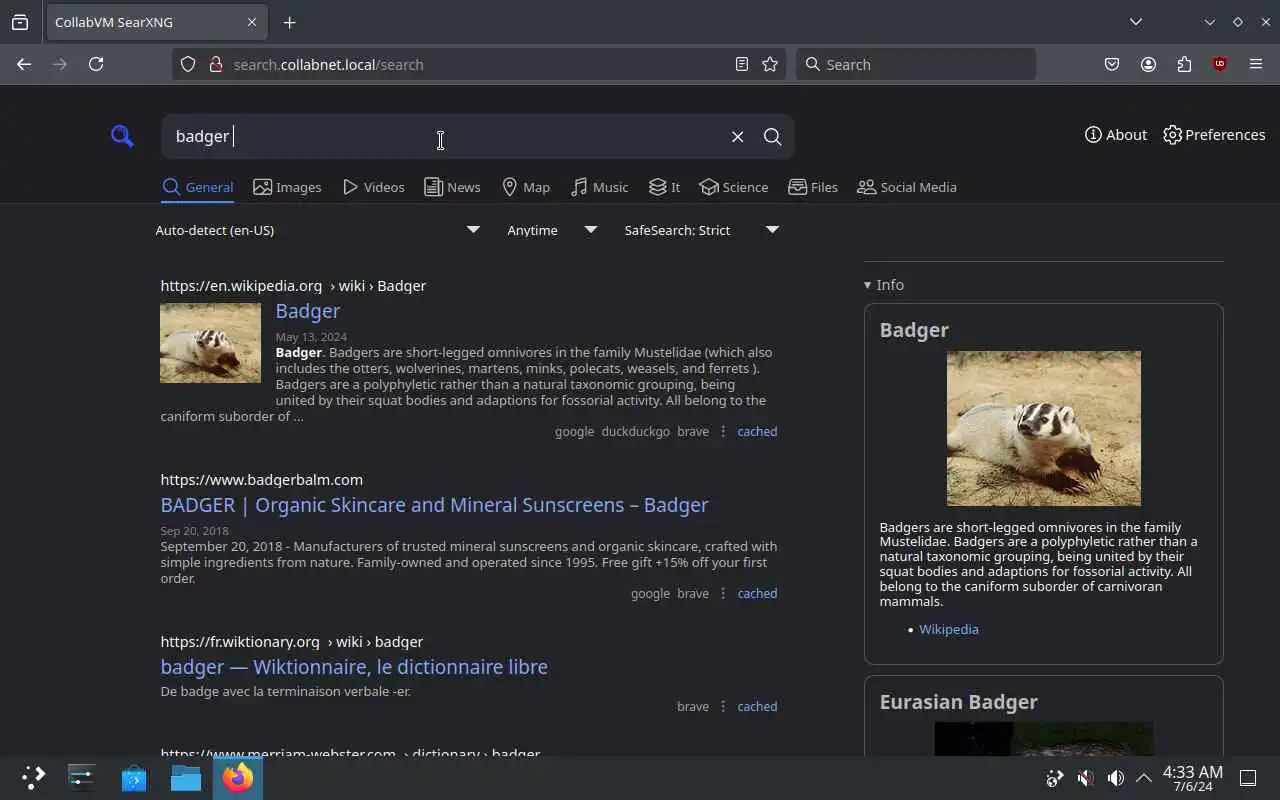
Task: Open System Settings icon in the taskbar
Action: tap(82, 778)
